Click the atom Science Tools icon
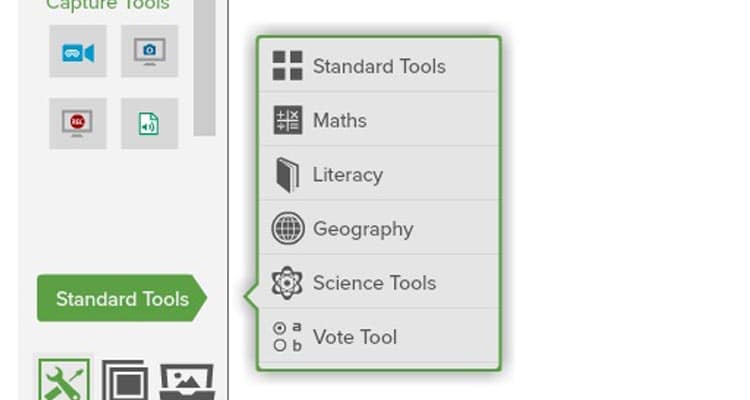Image resolution: width=750 pixels, height=400 pixels. [x=287, y=283]
